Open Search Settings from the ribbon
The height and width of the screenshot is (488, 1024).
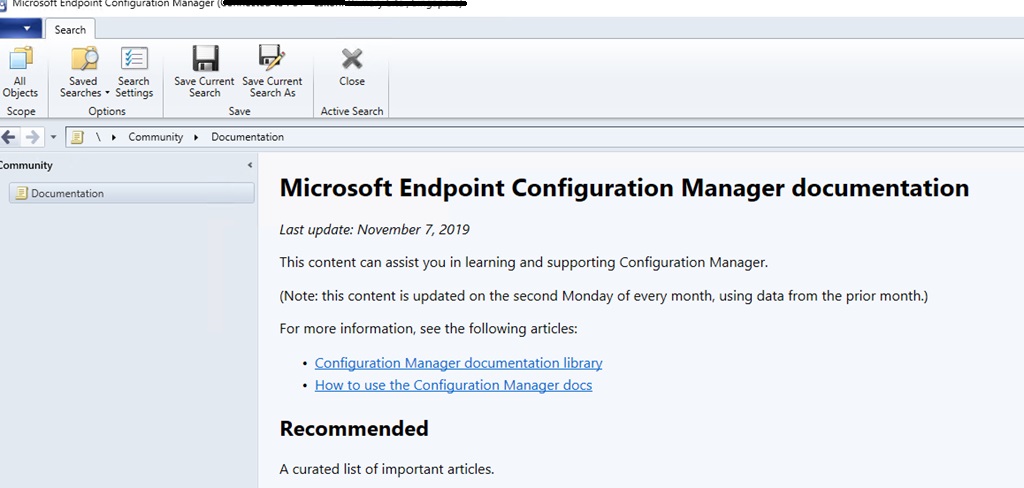click(x=134, y=72)
